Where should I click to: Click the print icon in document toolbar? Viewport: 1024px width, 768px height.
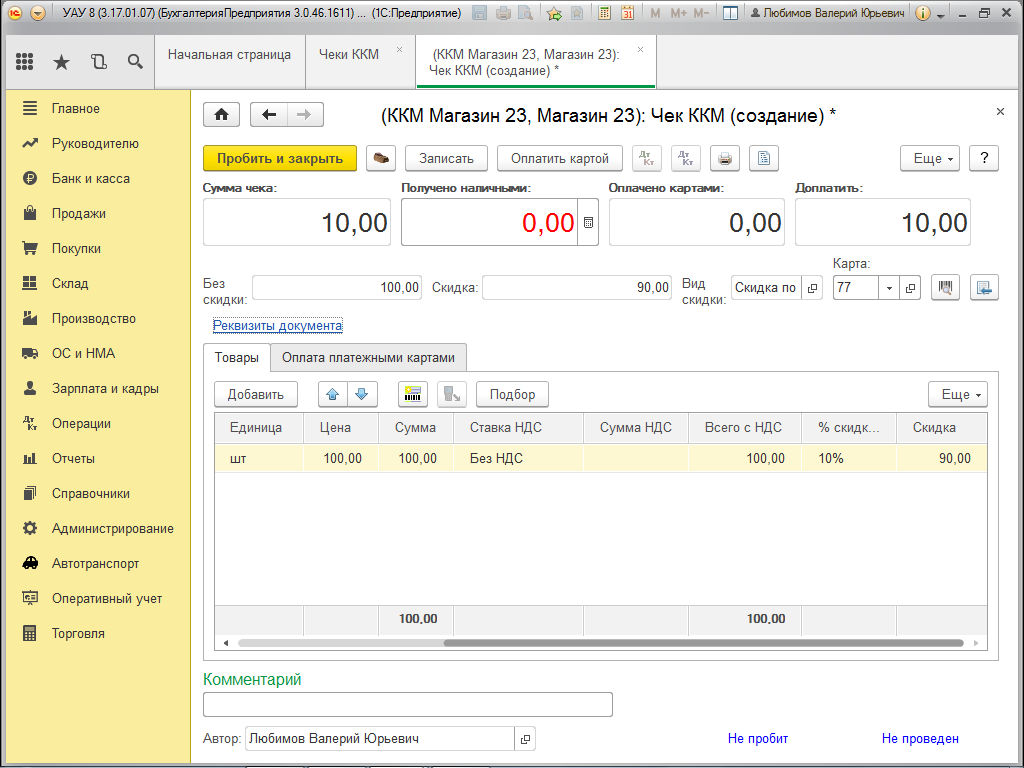[726, 158]
